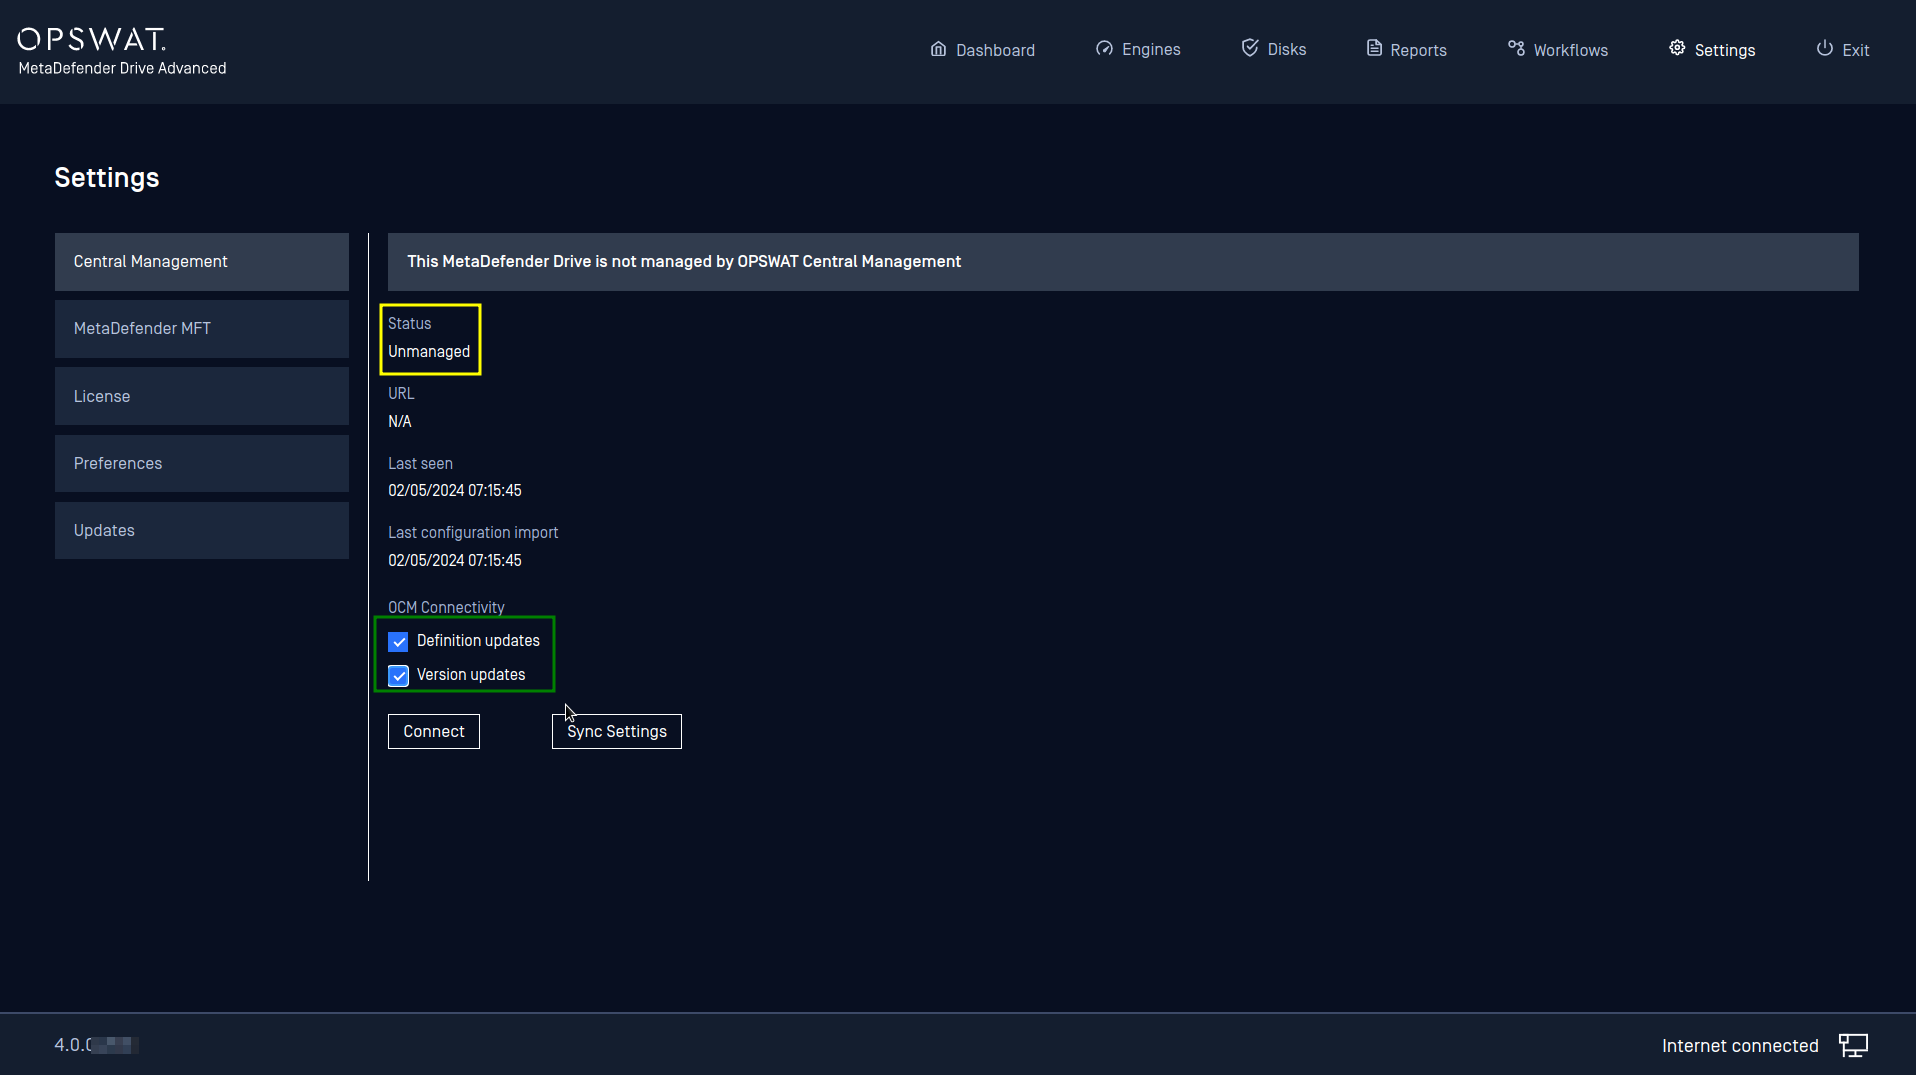Uncheck the Version updates checkbox

[398, 675]
